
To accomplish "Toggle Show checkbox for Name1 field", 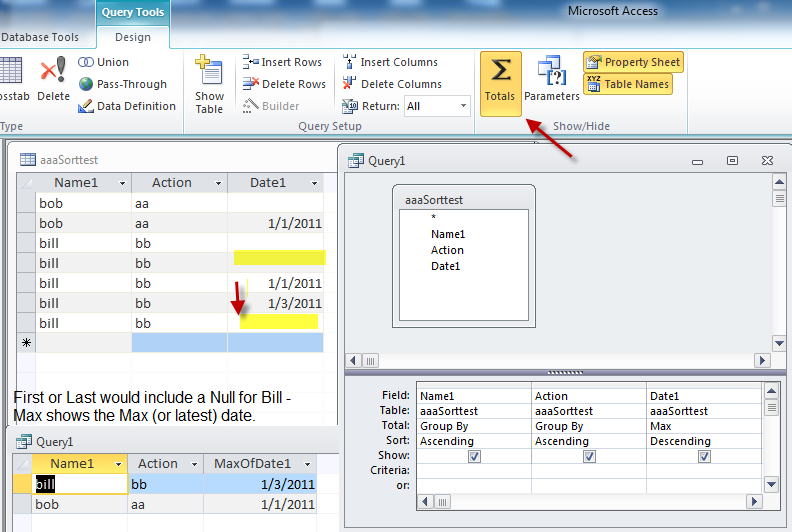I will pyautogui.click(x=474, y=456).
